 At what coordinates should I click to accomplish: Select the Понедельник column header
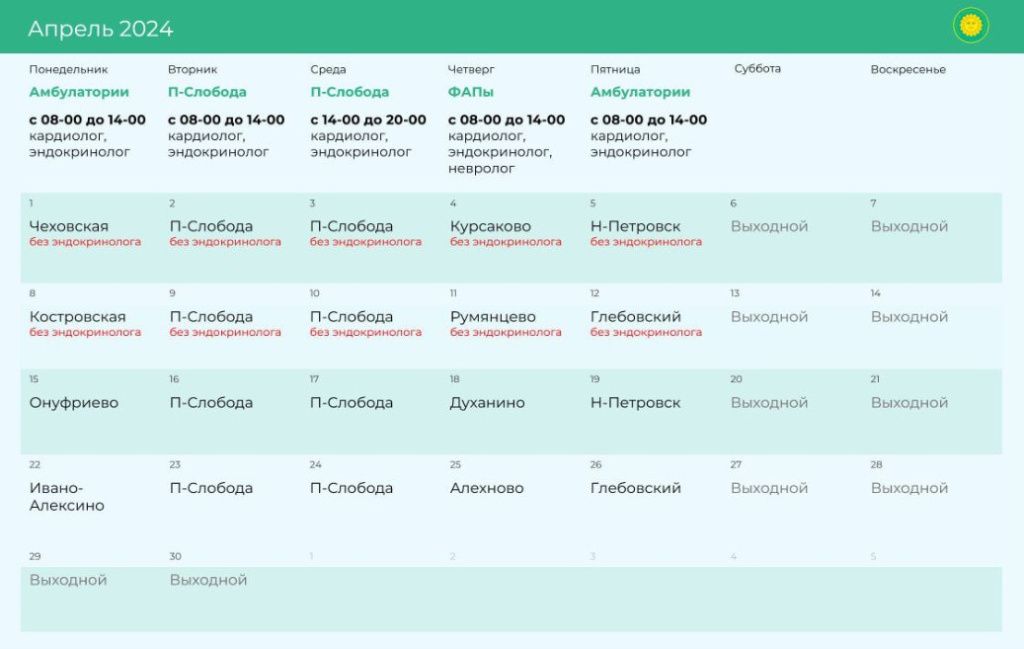point(68,70)
